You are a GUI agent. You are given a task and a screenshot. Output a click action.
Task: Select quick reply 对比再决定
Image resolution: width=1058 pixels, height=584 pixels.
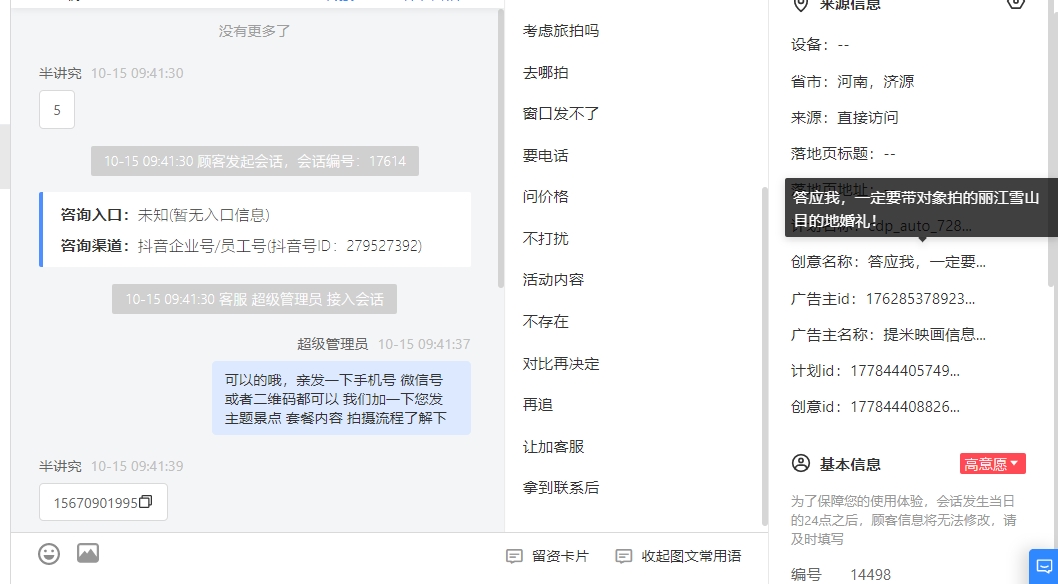click(x=561, y=363)
